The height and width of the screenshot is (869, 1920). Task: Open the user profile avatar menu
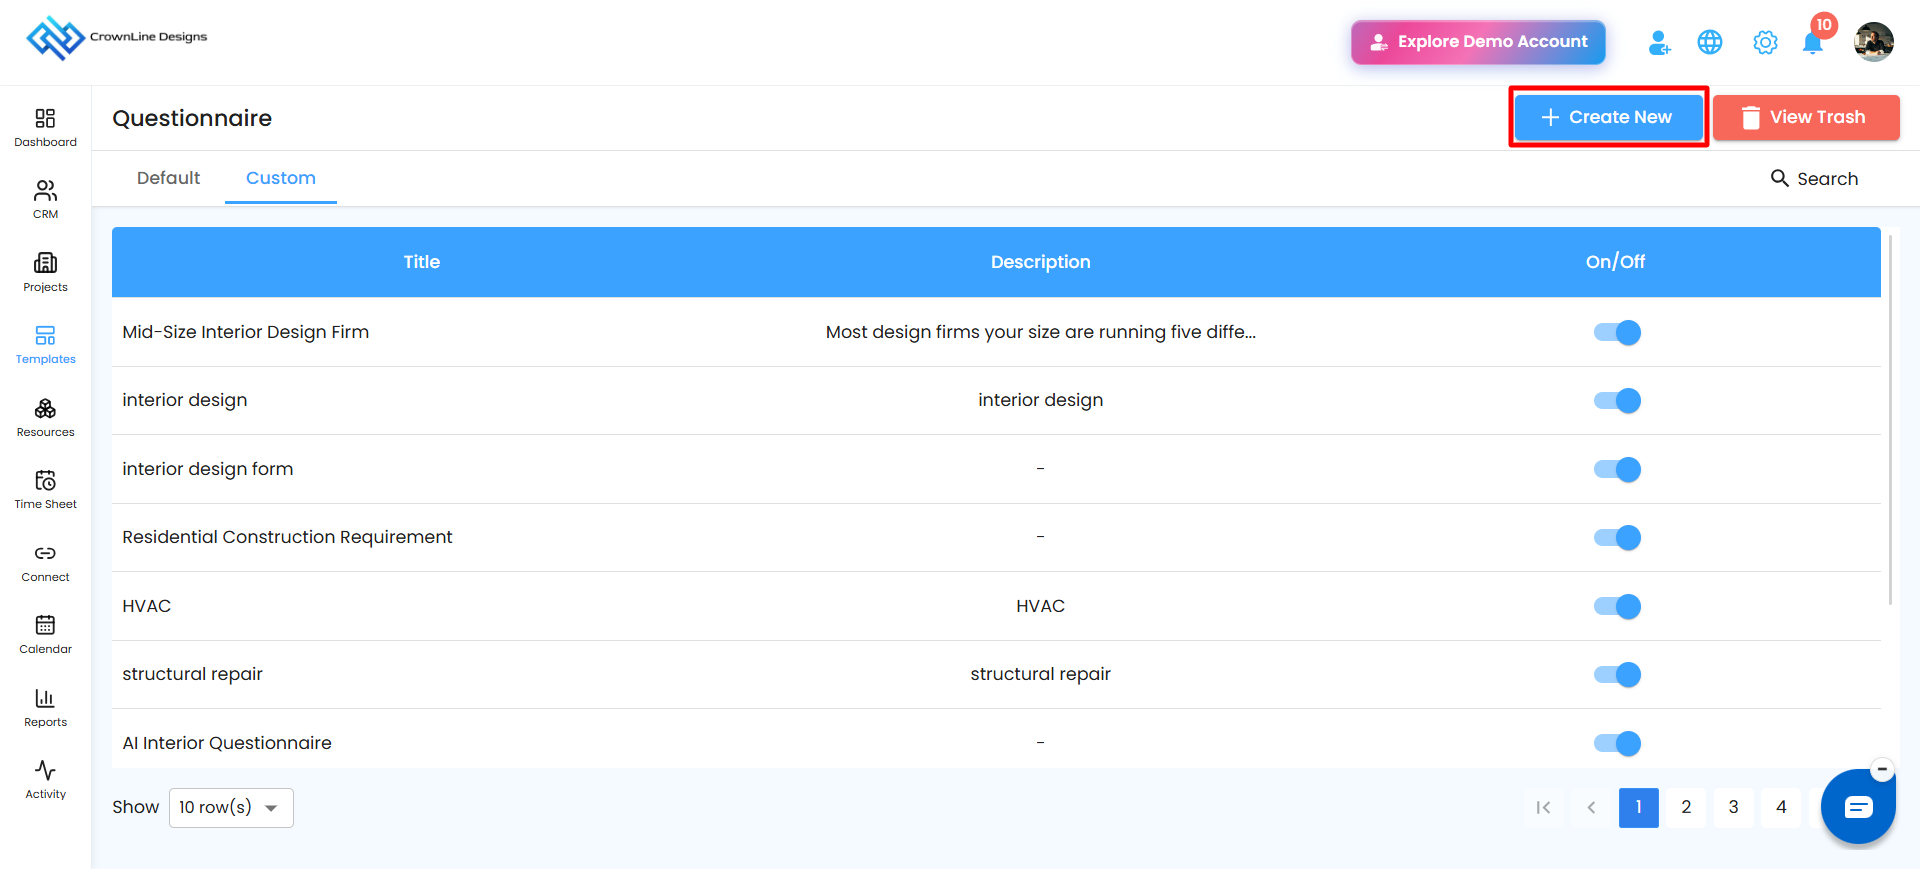click(1873, 42)
